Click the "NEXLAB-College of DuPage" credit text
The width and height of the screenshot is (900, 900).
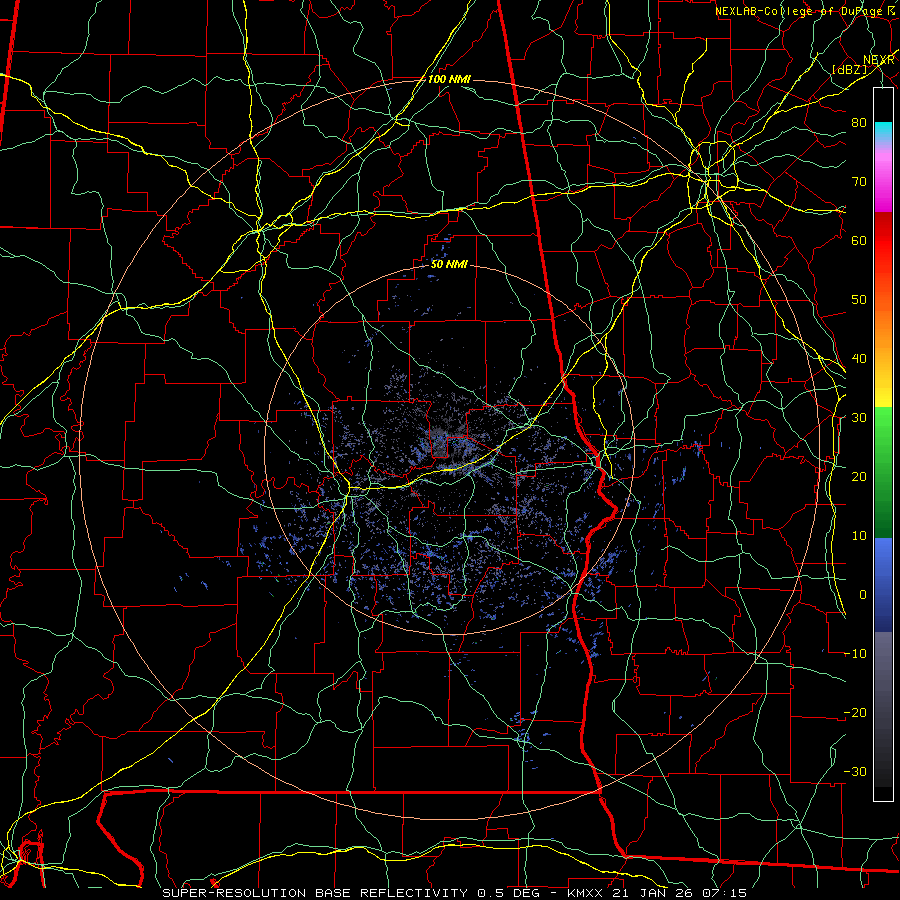click(798, 11)
